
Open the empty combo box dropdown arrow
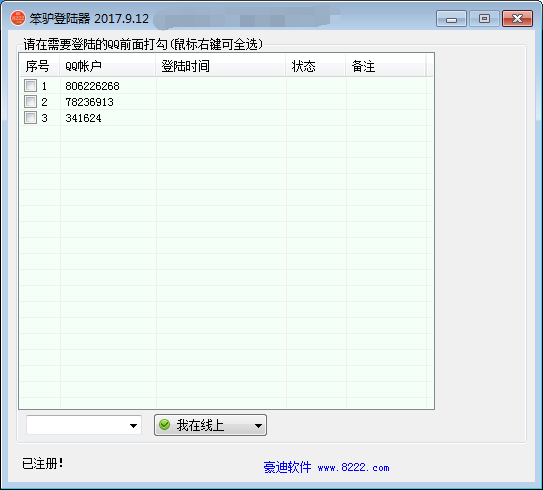[x=133, y=426]
